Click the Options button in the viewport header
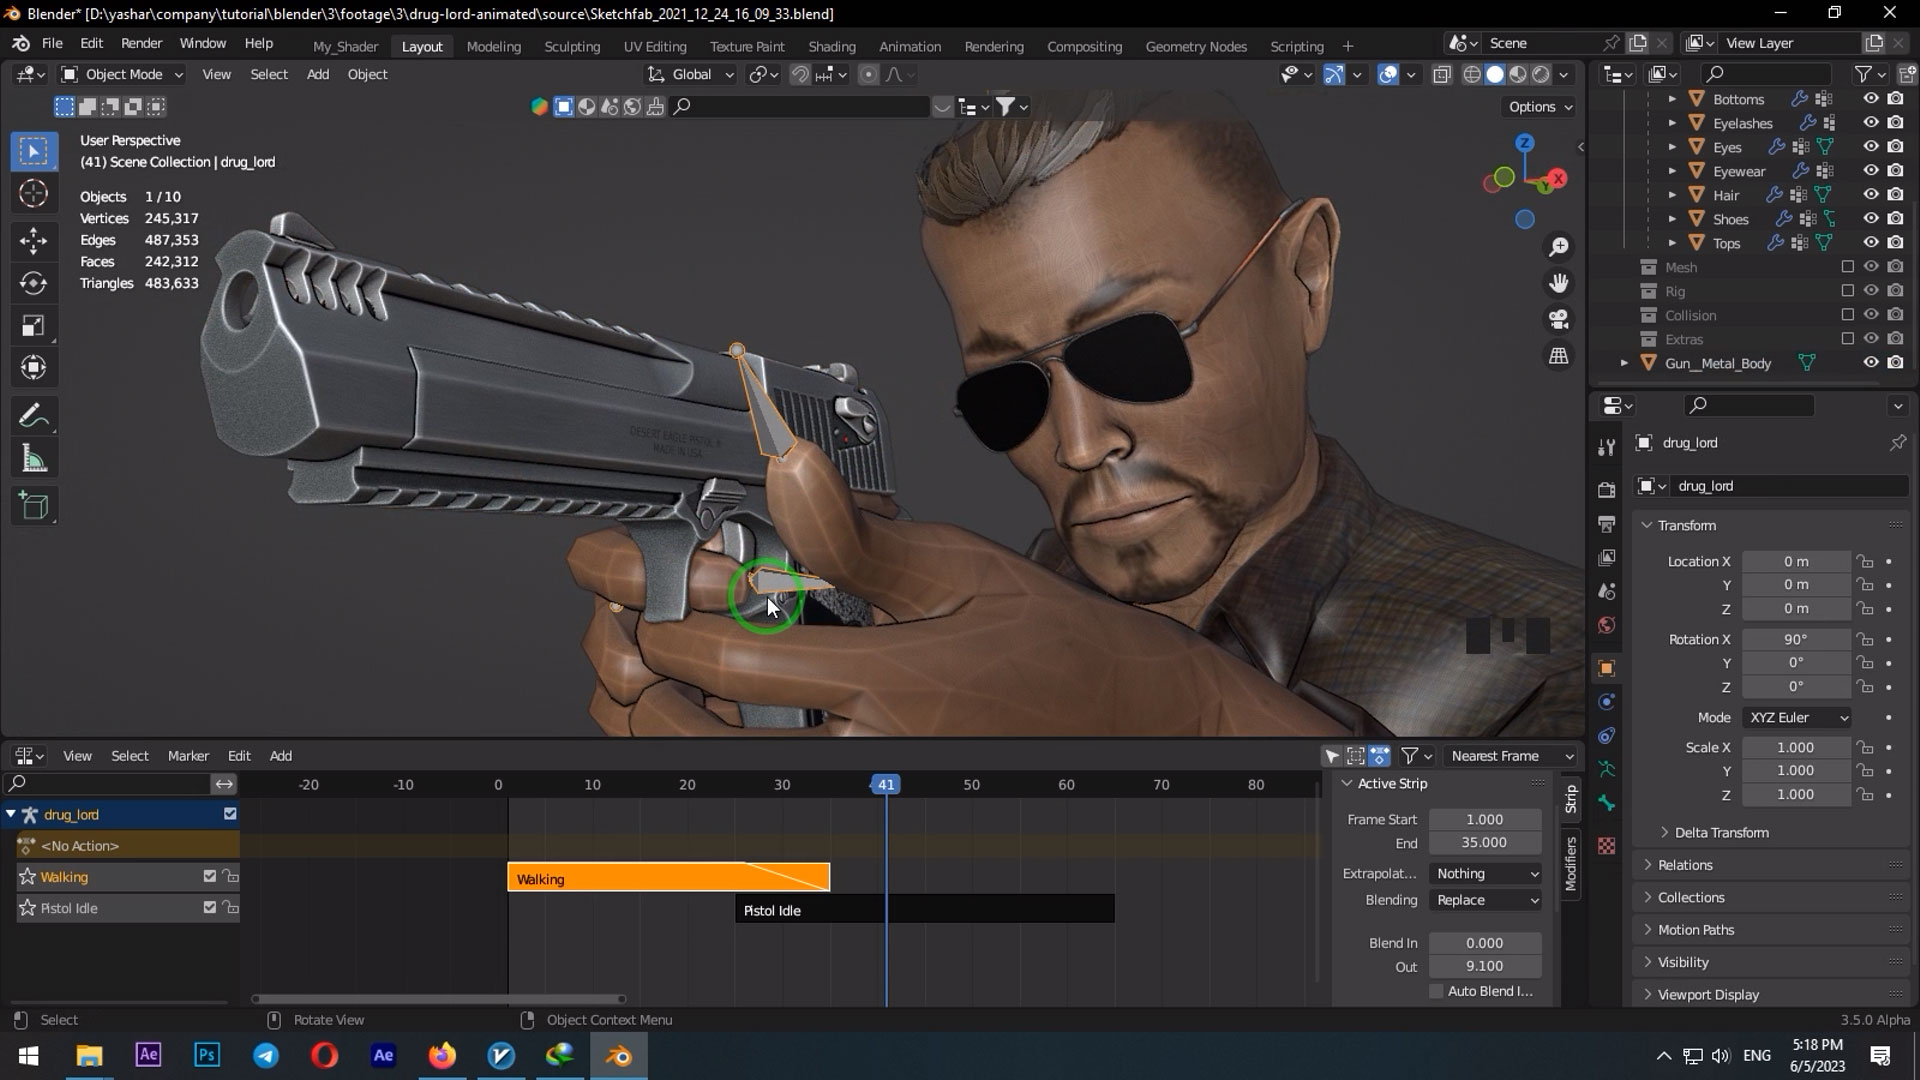This screenshot has height=1080, width=1920. pyautogui.click(x=1536, y=107)
